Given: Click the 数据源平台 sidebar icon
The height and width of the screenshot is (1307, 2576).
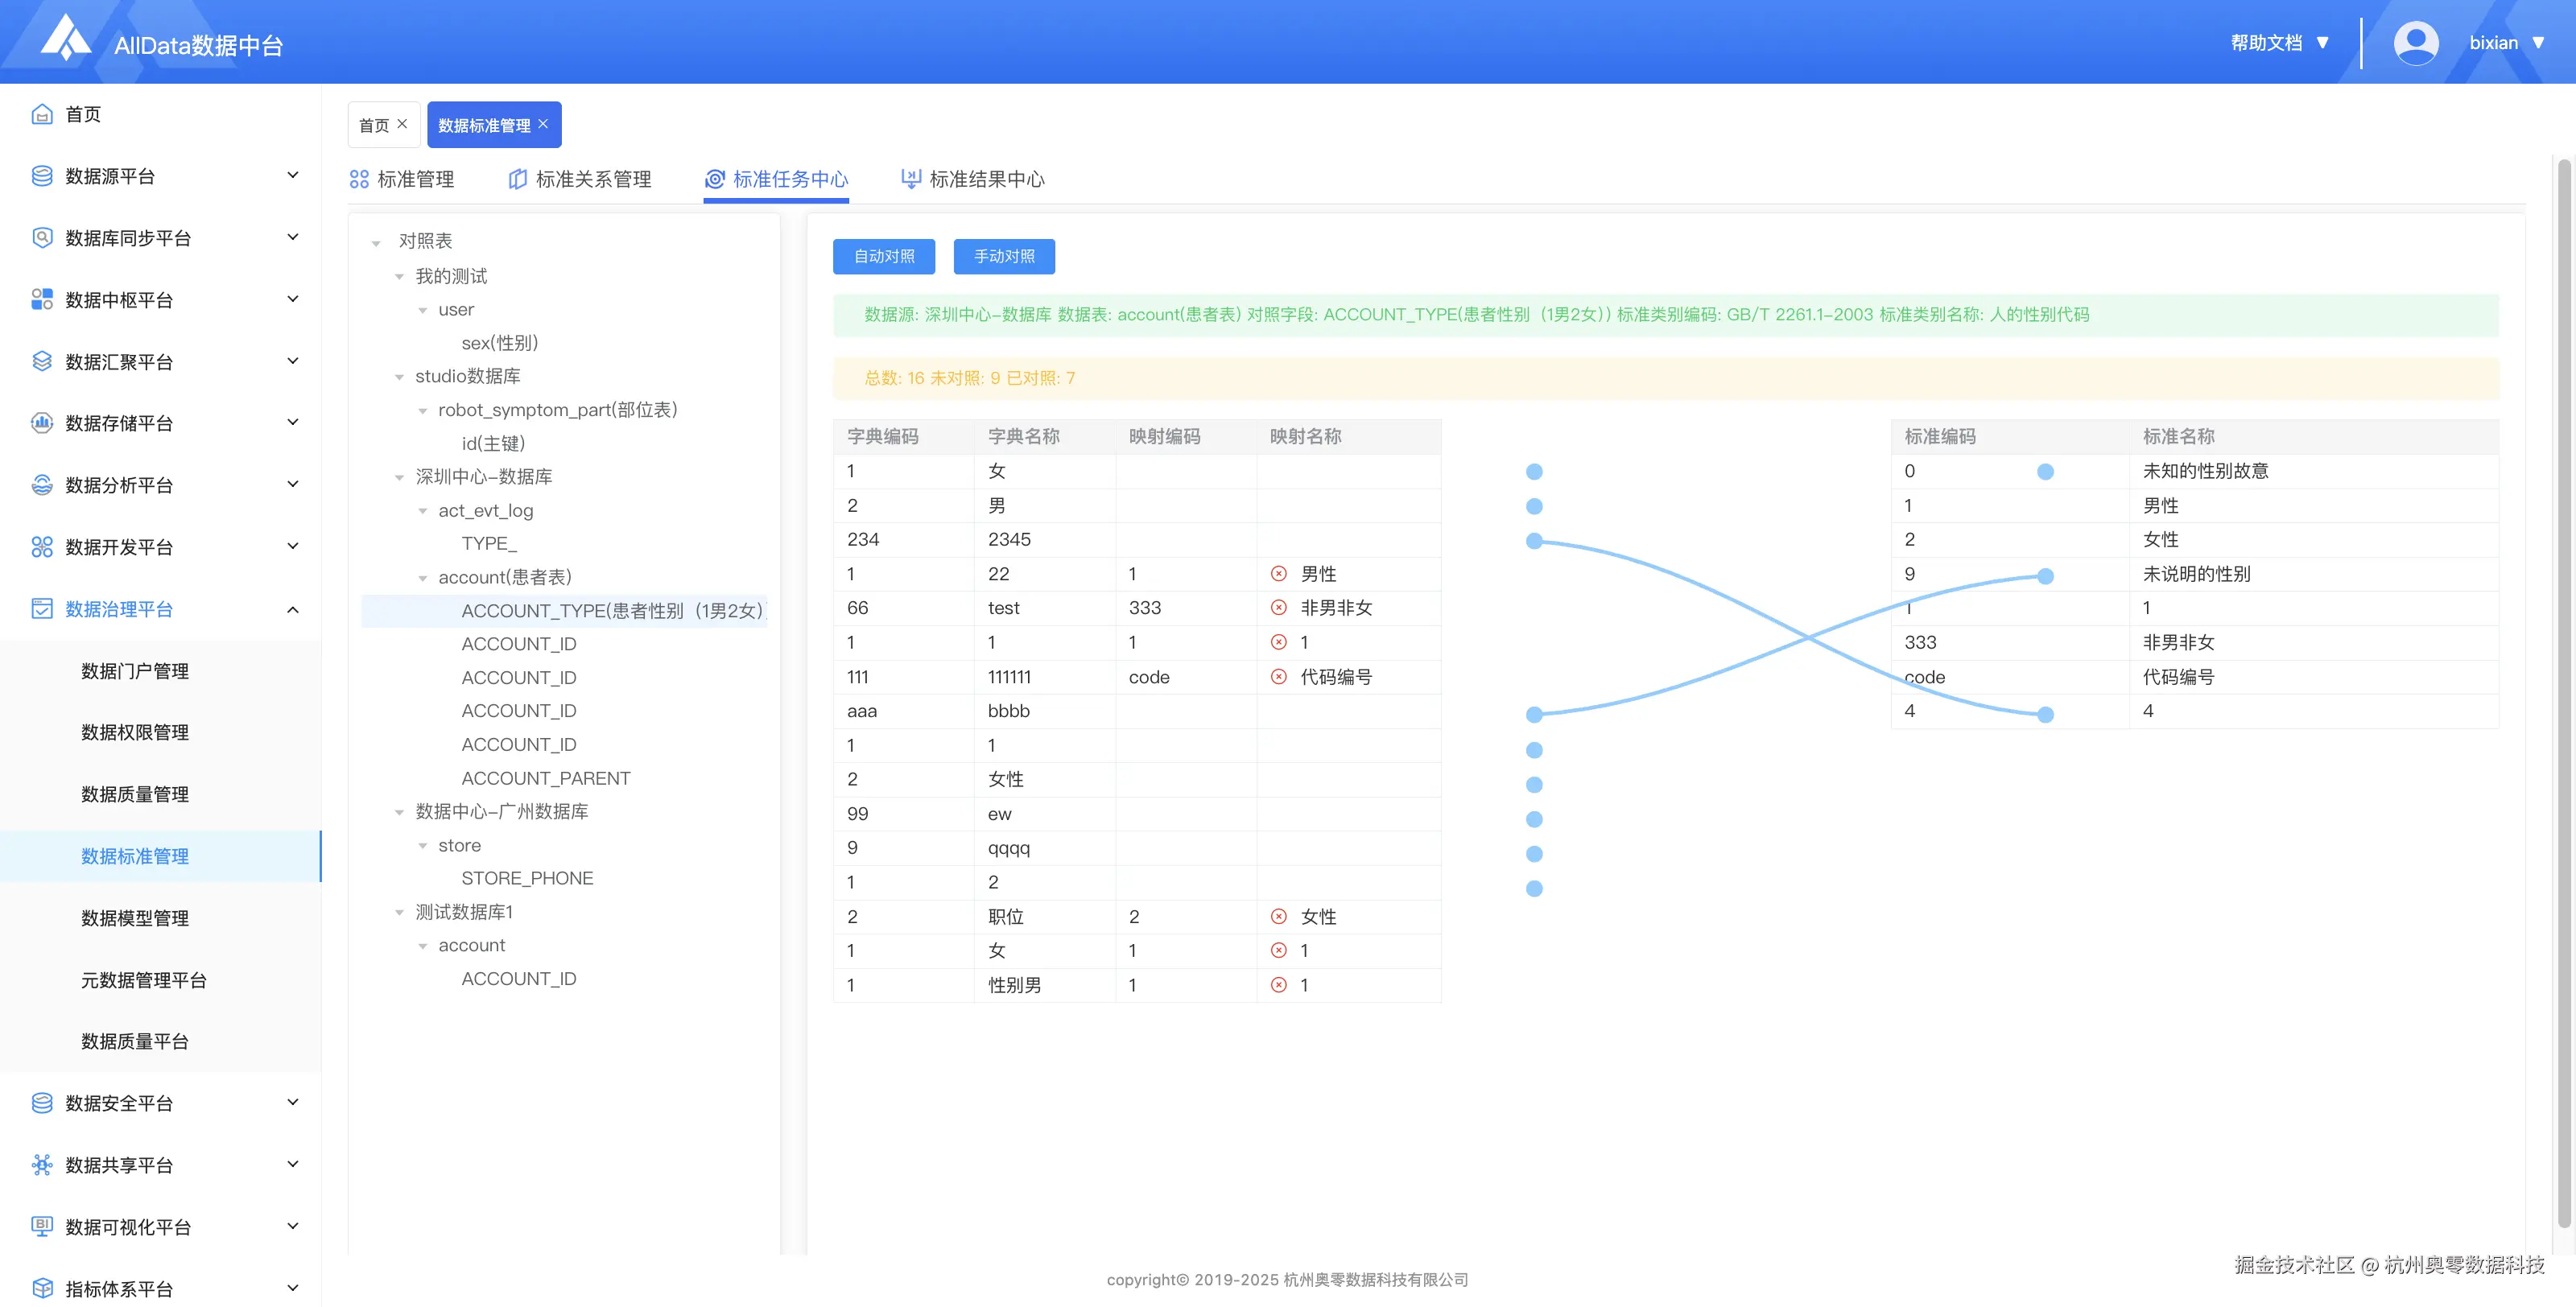Looking at the screenshot, I should (42, 176).
